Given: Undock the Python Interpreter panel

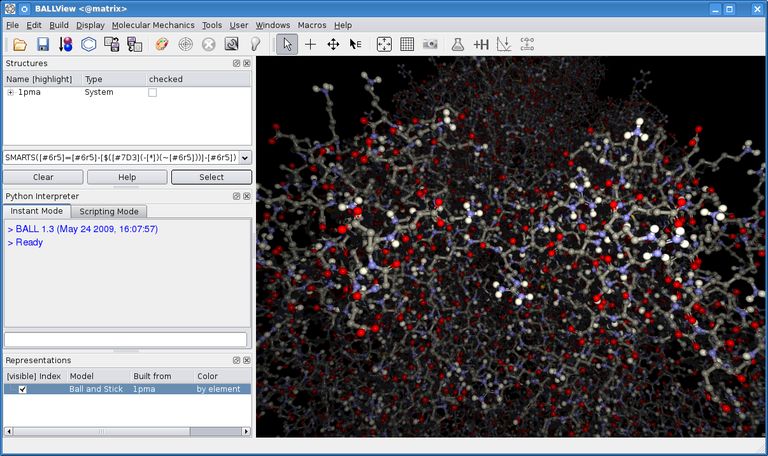Looking at the screenshot, I should click(x=237, y=196).
